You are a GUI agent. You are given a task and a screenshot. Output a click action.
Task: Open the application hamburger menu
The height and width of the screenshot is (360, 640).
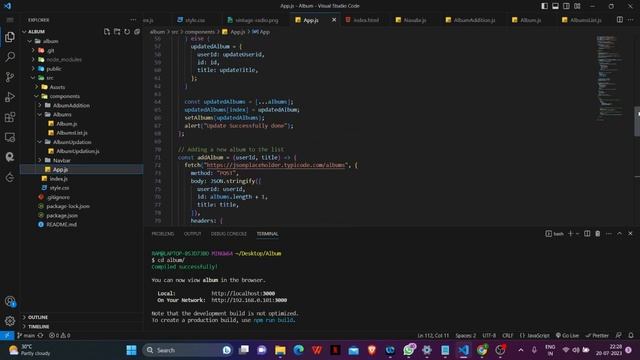[x=10, y=20]
